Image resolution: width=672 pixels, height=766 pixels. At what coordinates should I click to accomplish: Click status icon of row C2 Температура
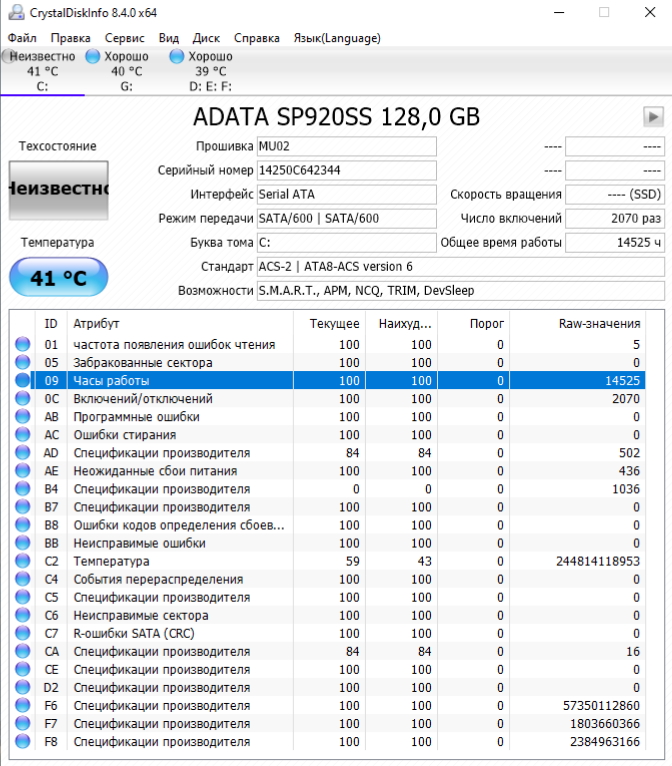pos(22,561)
